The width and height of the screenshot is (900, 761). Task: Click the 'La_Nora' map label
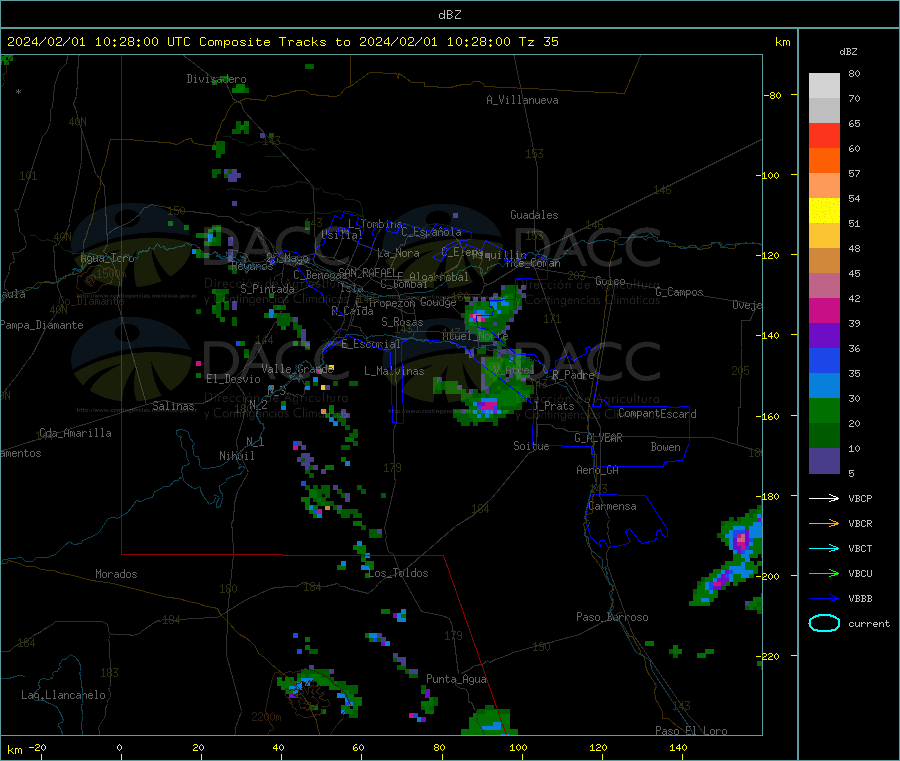click(x=398, y=253)
